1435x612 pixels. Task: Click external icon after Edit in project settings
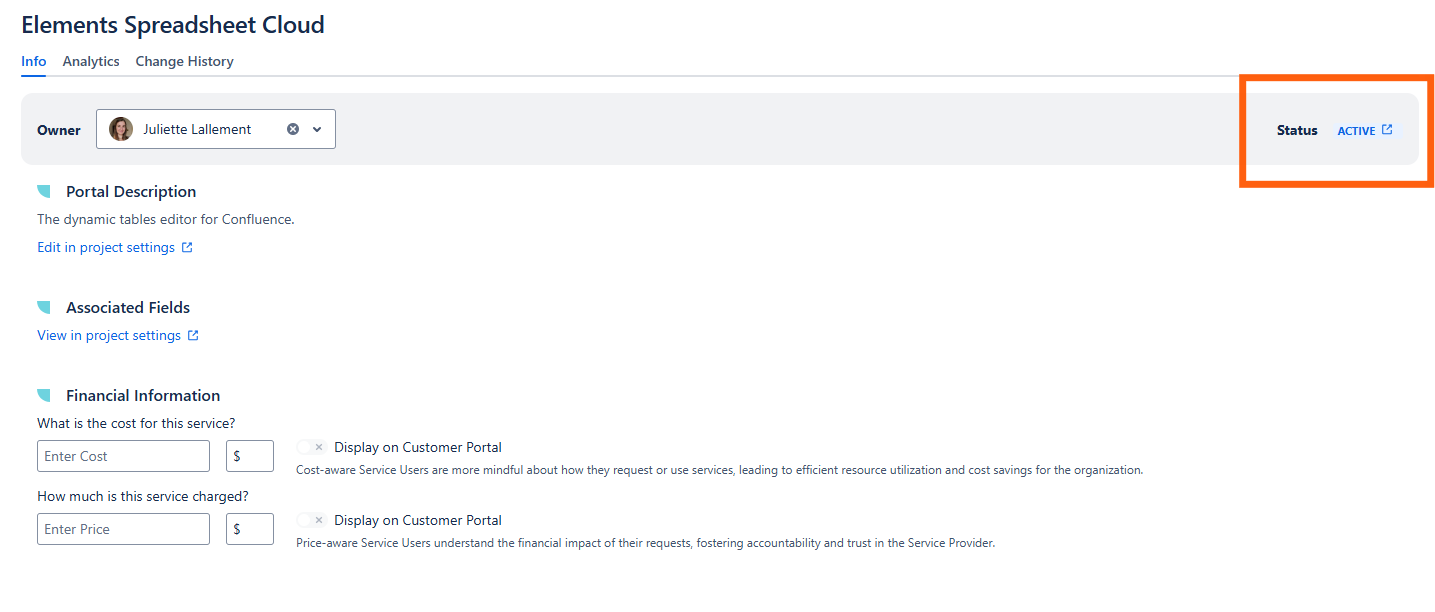click(x=187, y=248)
